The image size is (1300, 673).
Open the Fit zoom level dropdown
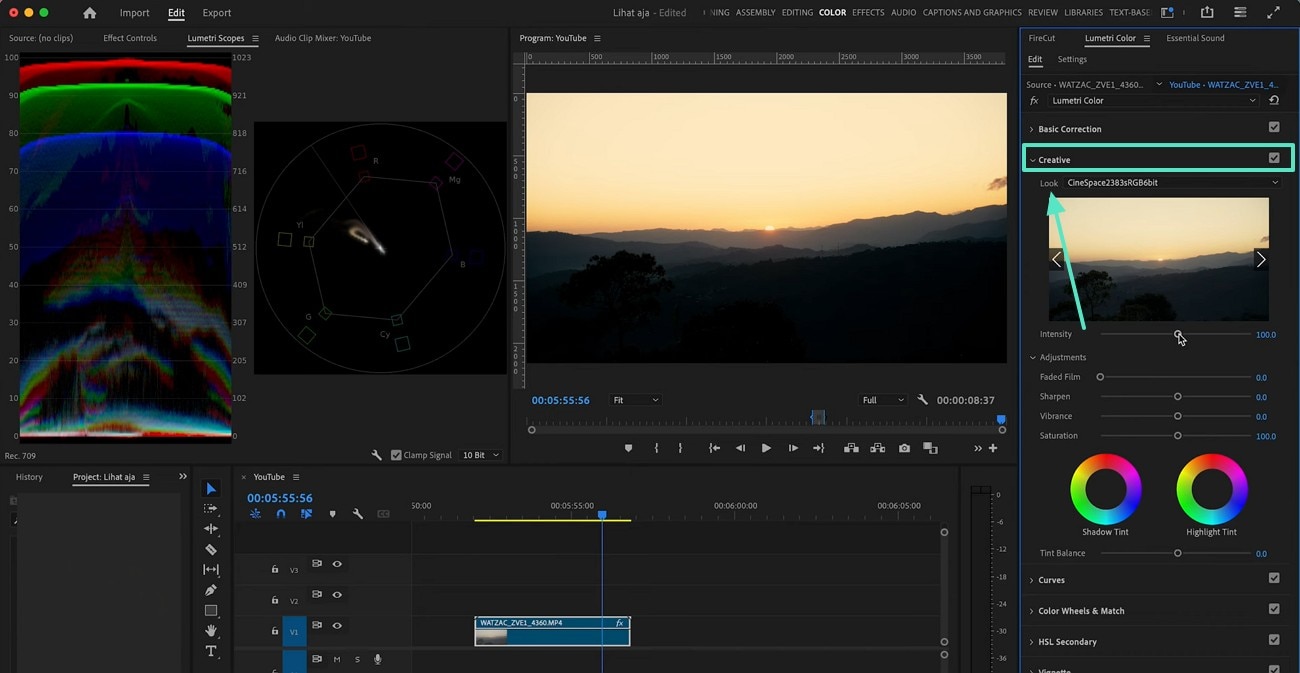tap(635, 400)
